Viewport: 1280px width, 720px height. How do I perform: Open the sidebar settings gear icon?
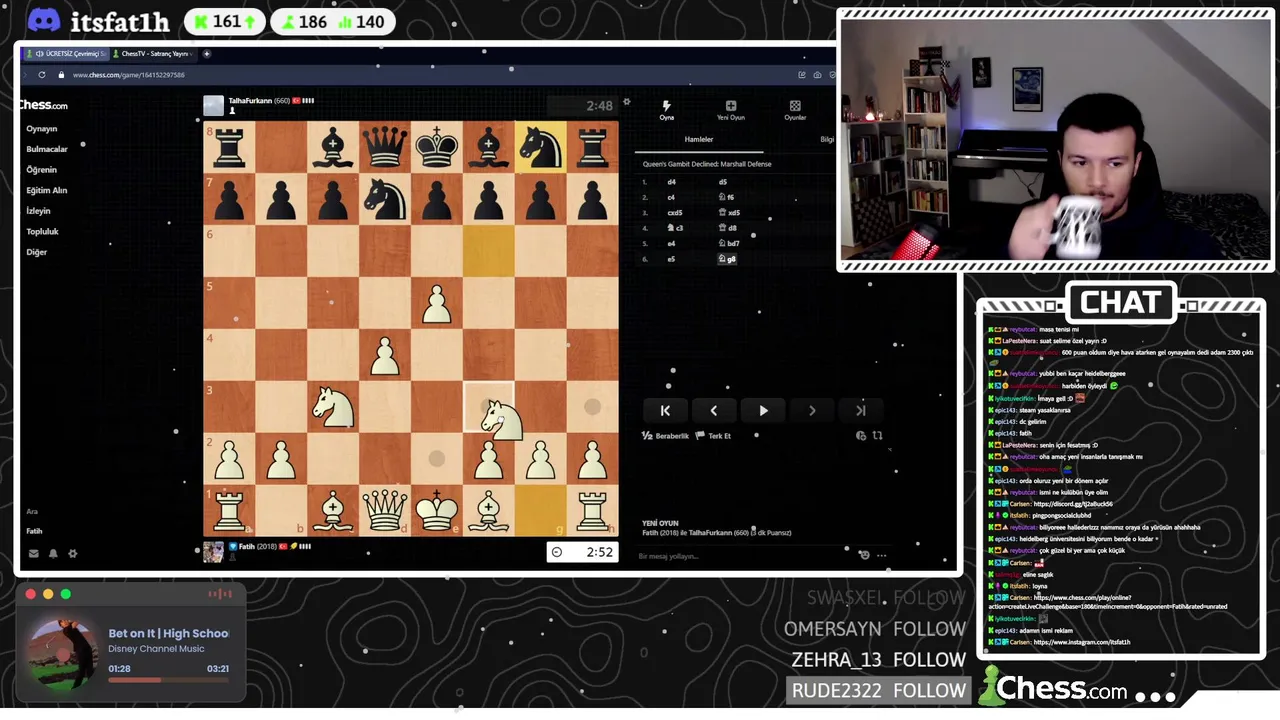(x=72, y=553)
